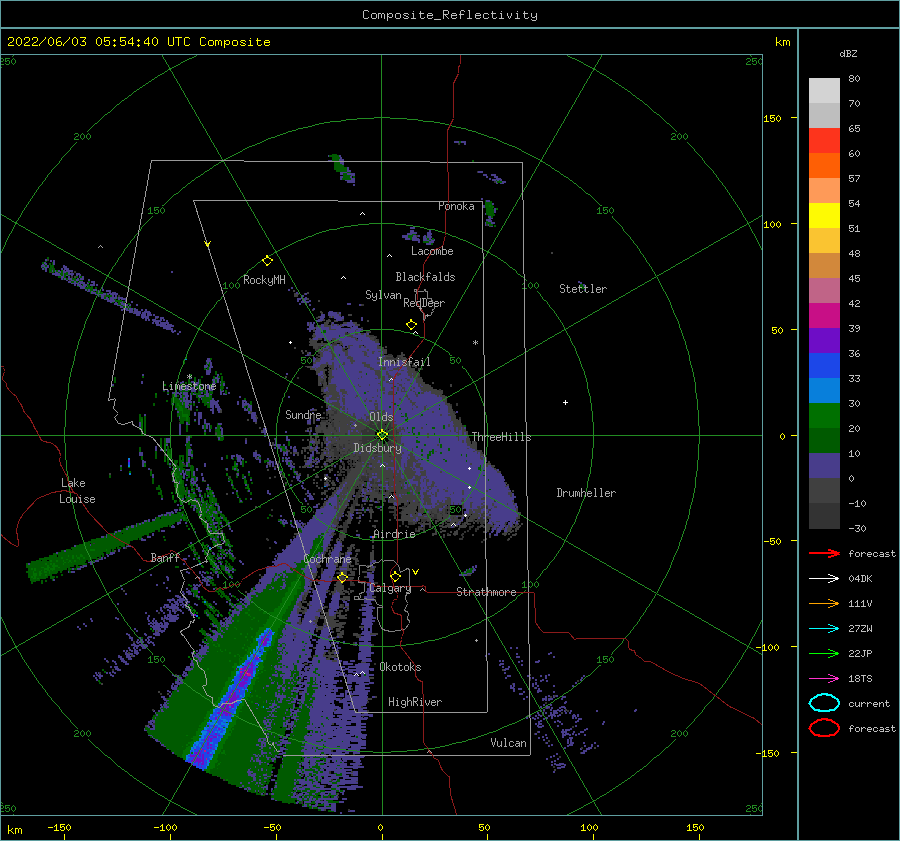
Task: Click the Stettler location label
Action: coord(583,289)
